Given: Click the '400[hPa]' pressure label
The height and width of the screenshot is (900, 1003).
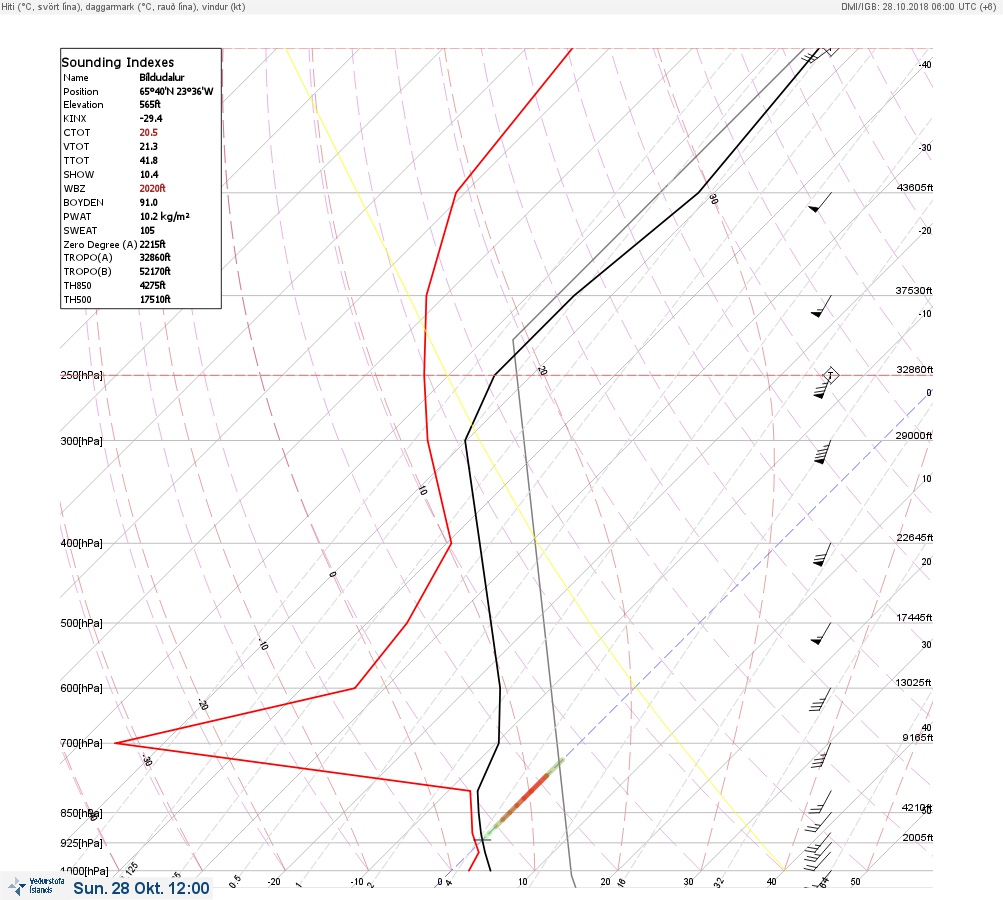Looking at the screenshot, I should click(x=81, y=543).
